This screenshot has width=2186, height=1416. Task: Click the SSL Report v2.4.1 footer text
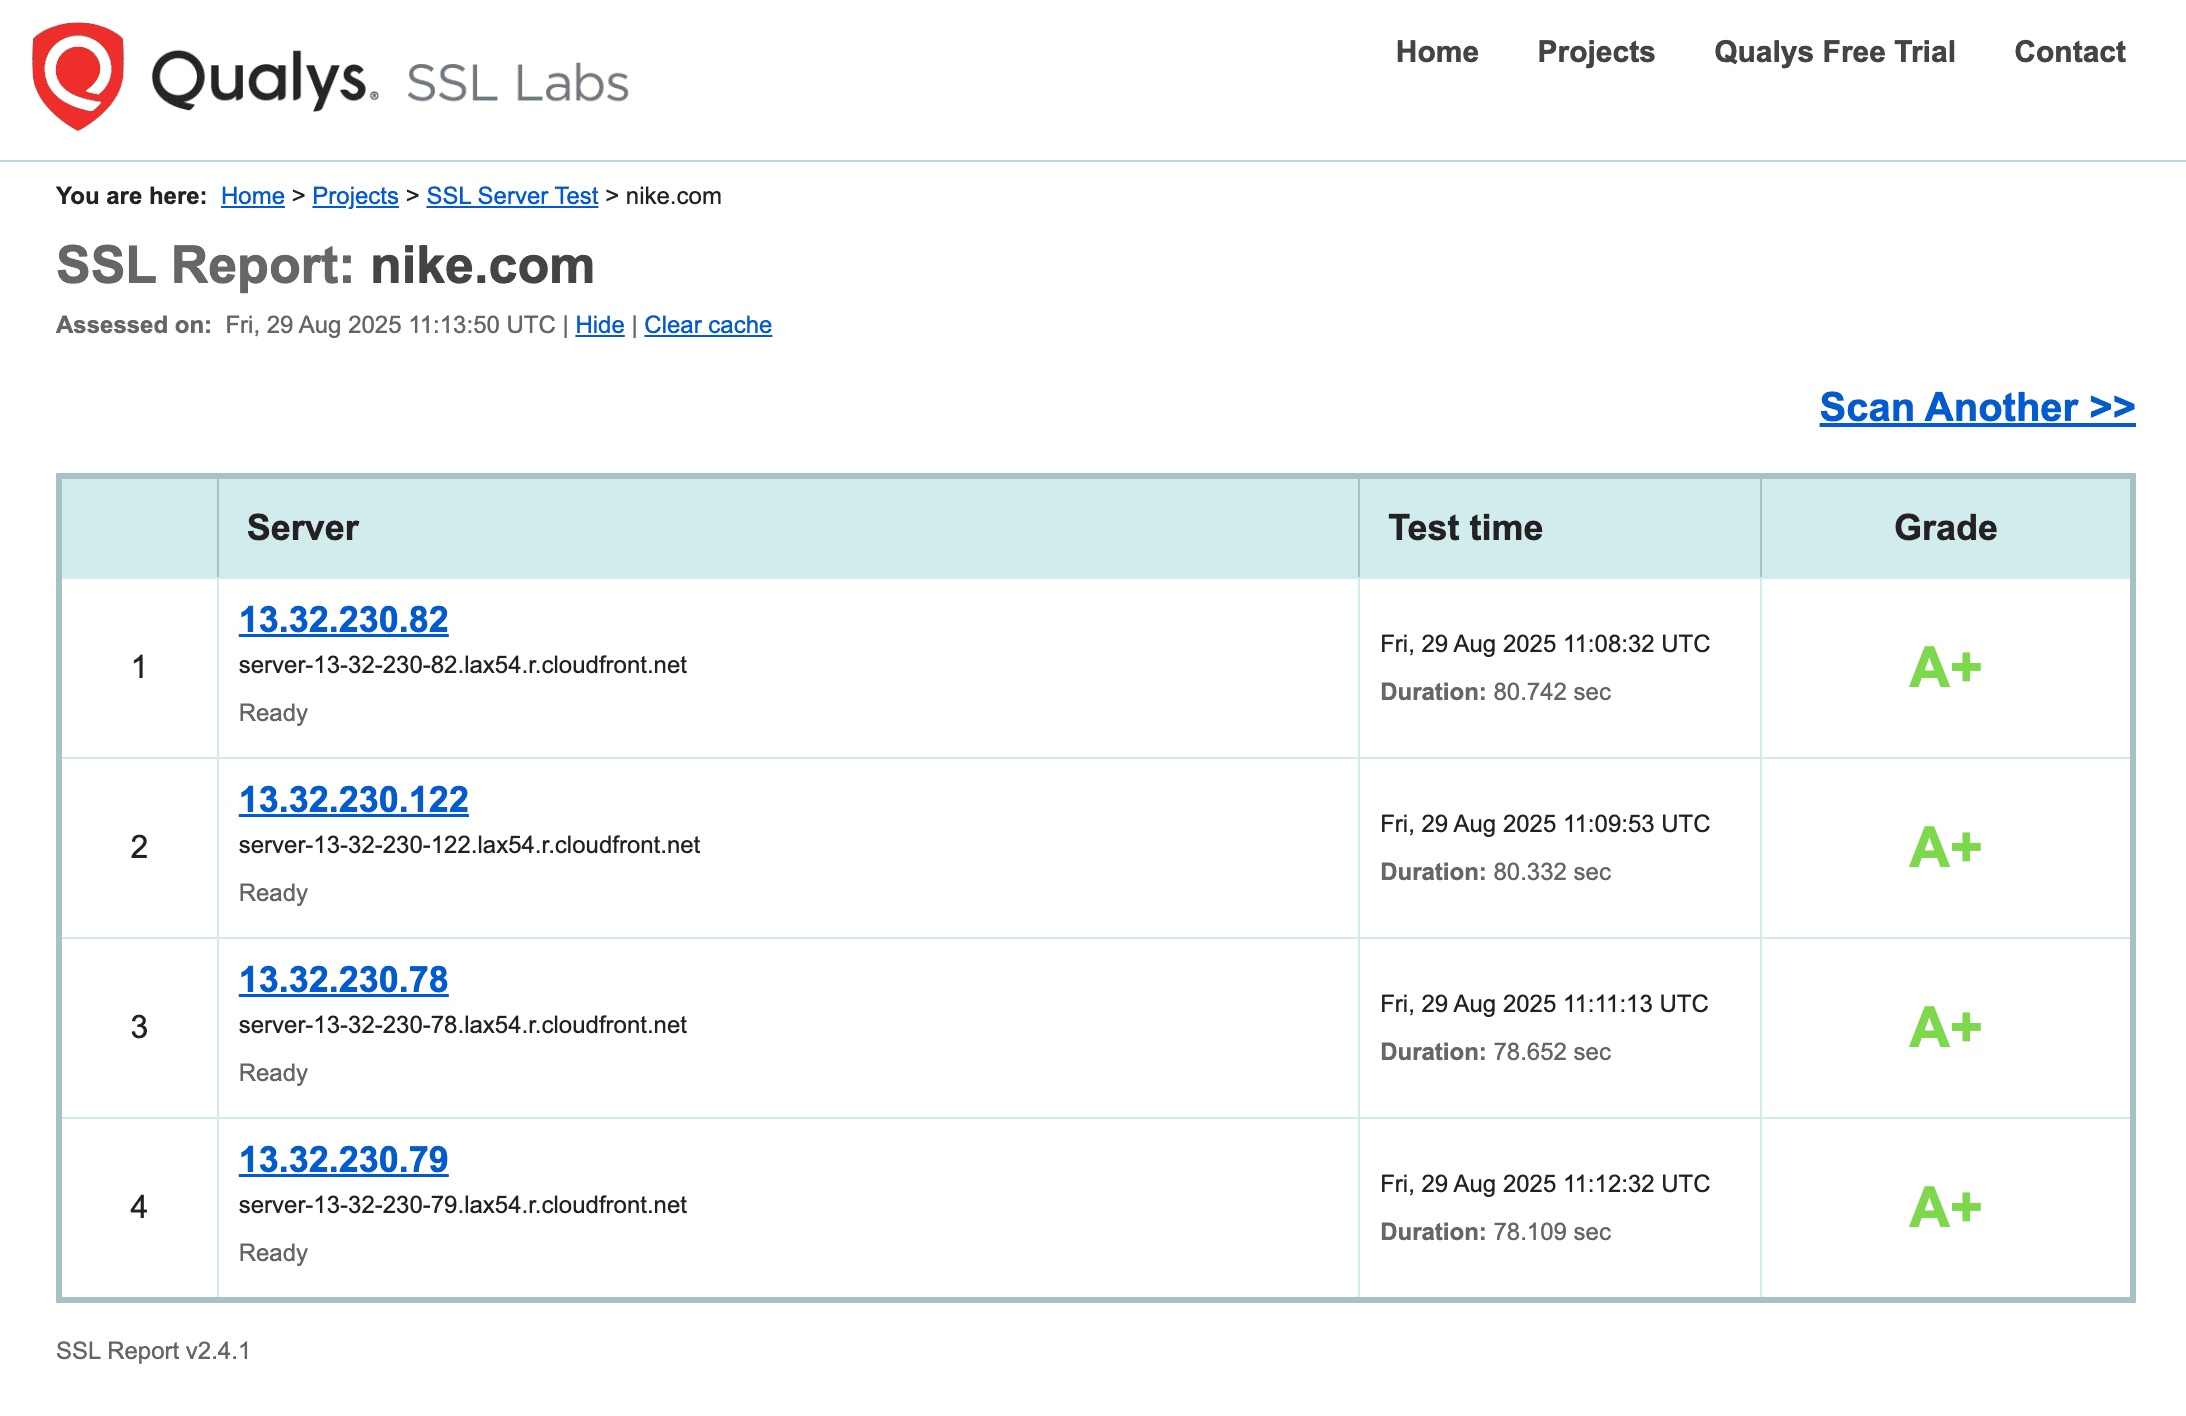click(153, 1351)
